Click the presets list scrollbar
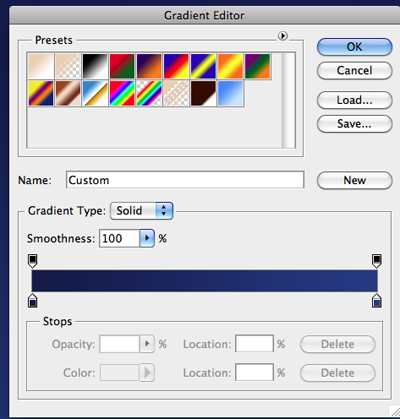Viewport: 400px width, 419px height. tap(288, 100)
